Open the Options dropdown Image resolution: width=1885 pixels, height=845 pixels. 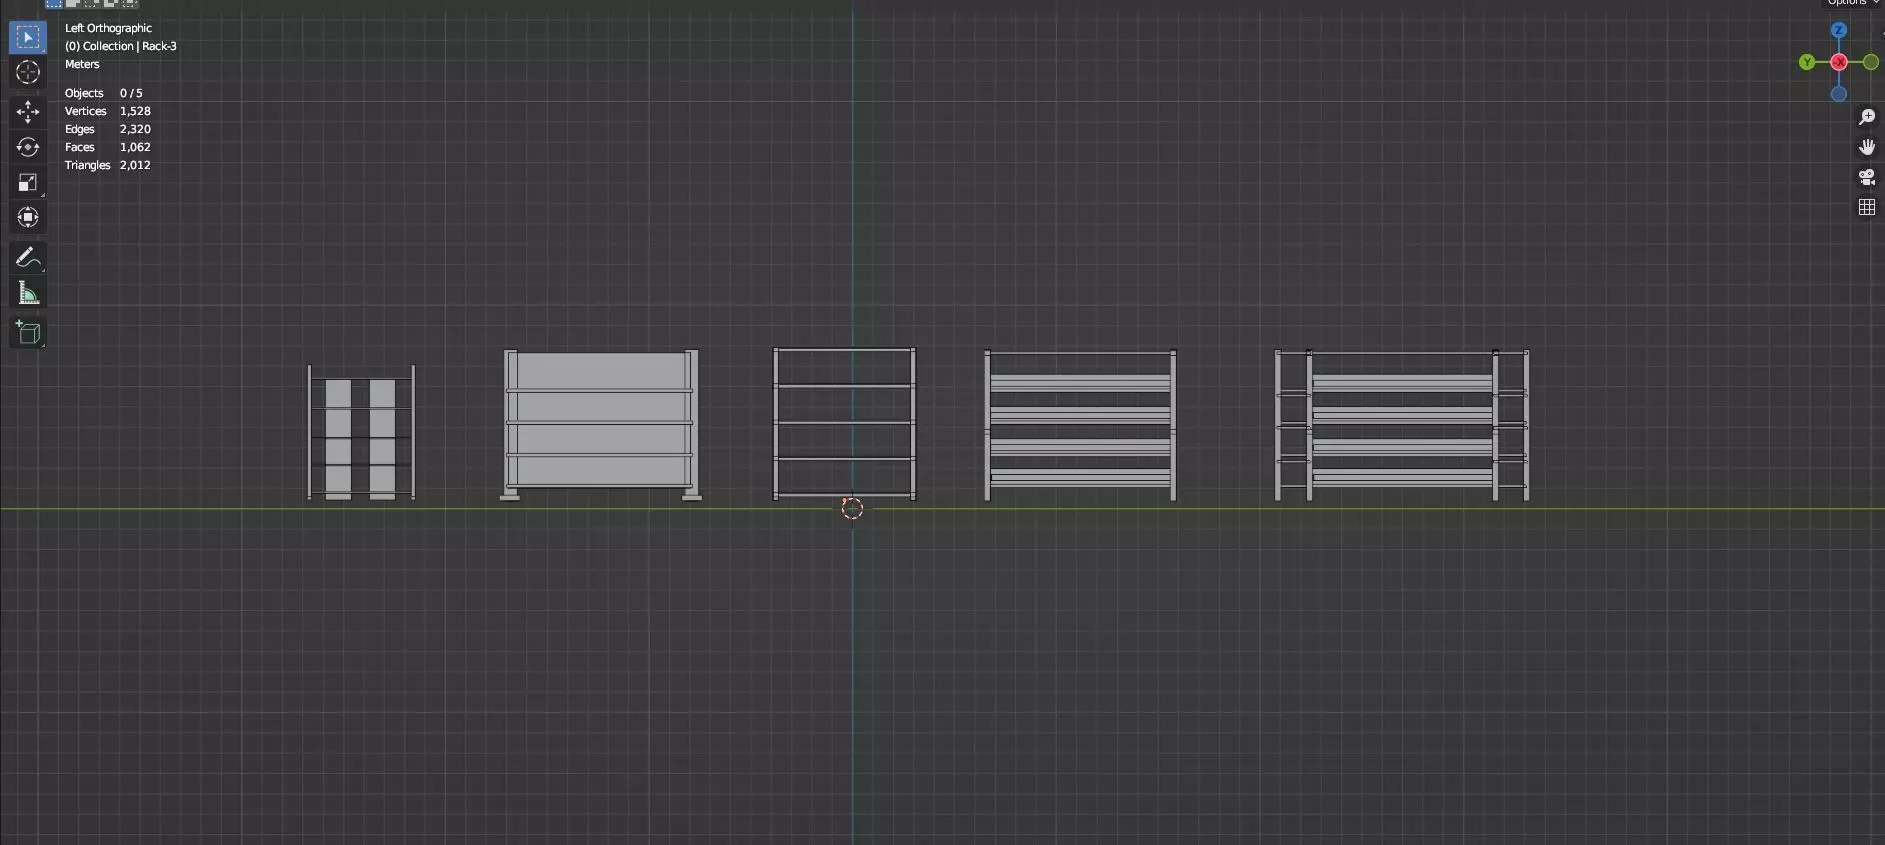[x=1853, y=3]
